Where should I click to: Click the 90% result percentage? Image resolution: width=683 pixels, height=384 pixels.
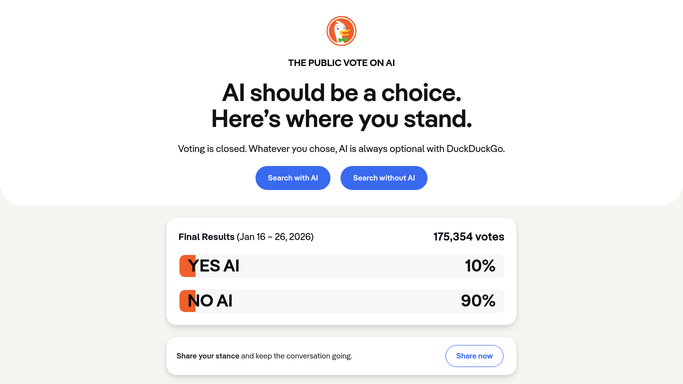tap(478, 301)
